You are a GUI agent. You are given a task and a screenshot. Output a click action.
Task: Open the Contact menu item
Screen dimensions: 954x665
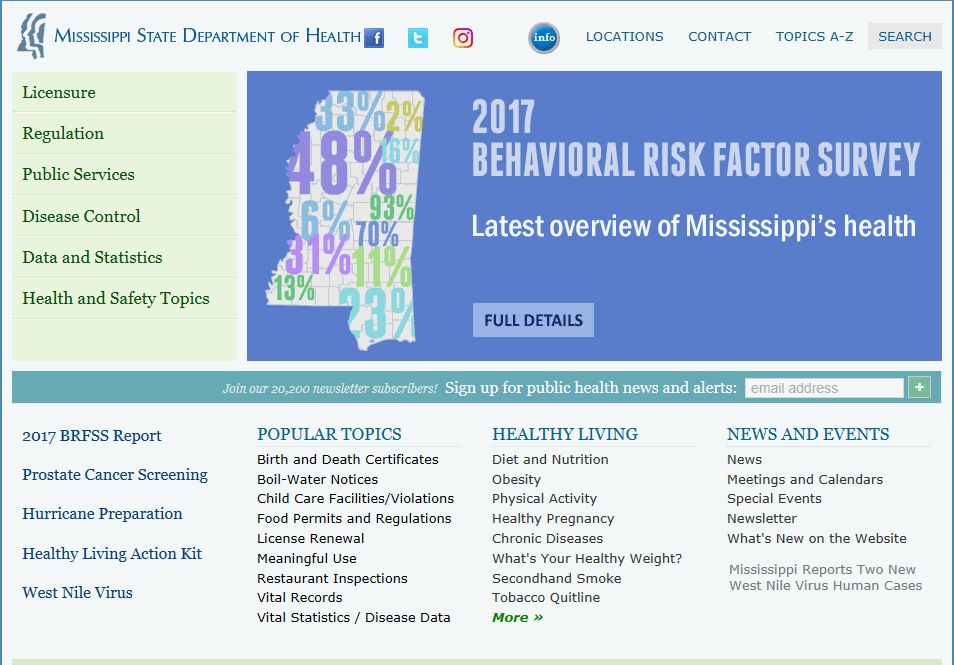click(719, 37)
